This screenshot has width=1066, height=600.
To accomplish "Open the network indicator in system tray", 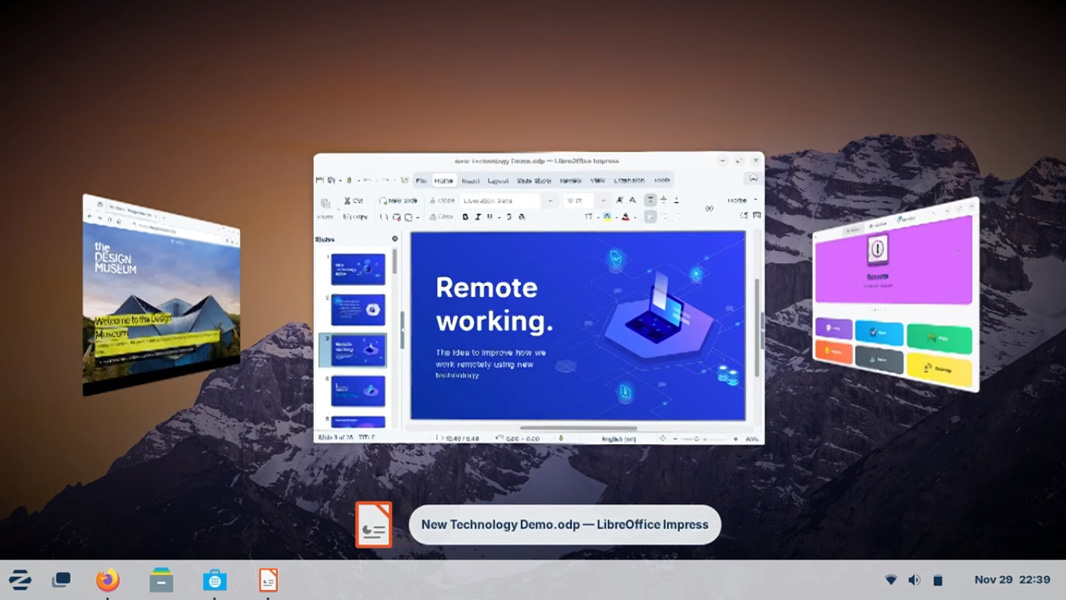I will coord(891,580).
